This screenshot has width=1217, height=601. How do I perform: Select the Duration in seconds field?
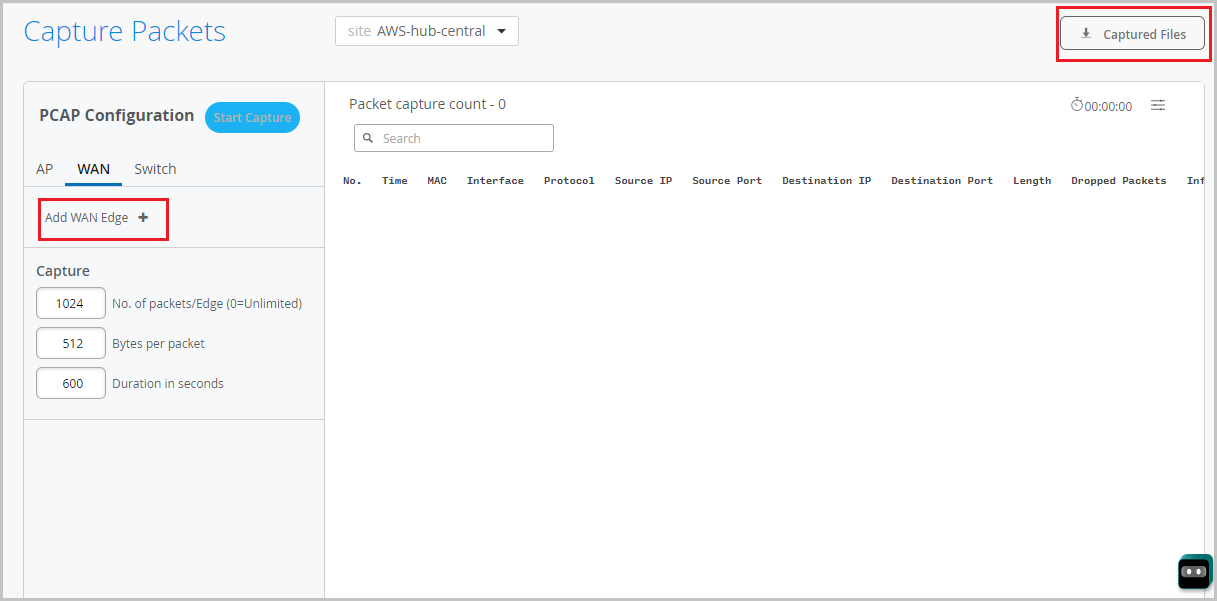coord(70,383)
